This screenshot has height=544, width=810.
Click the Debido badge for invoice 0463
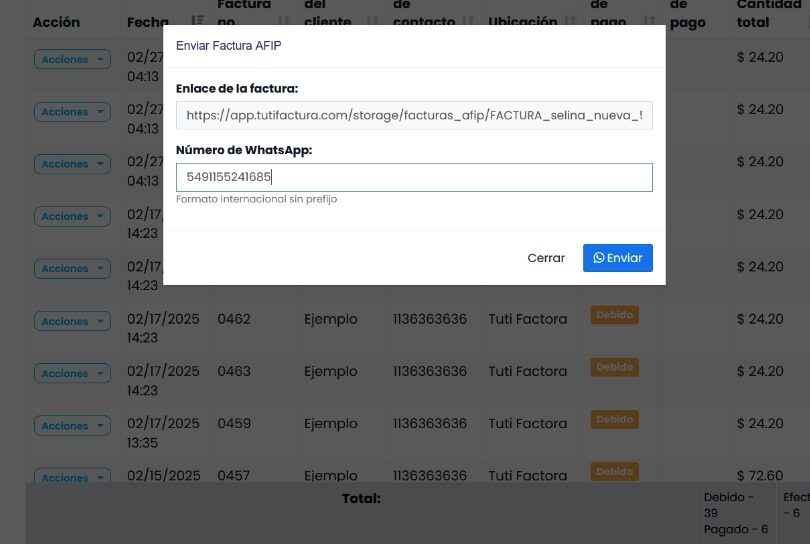[614, 367]
